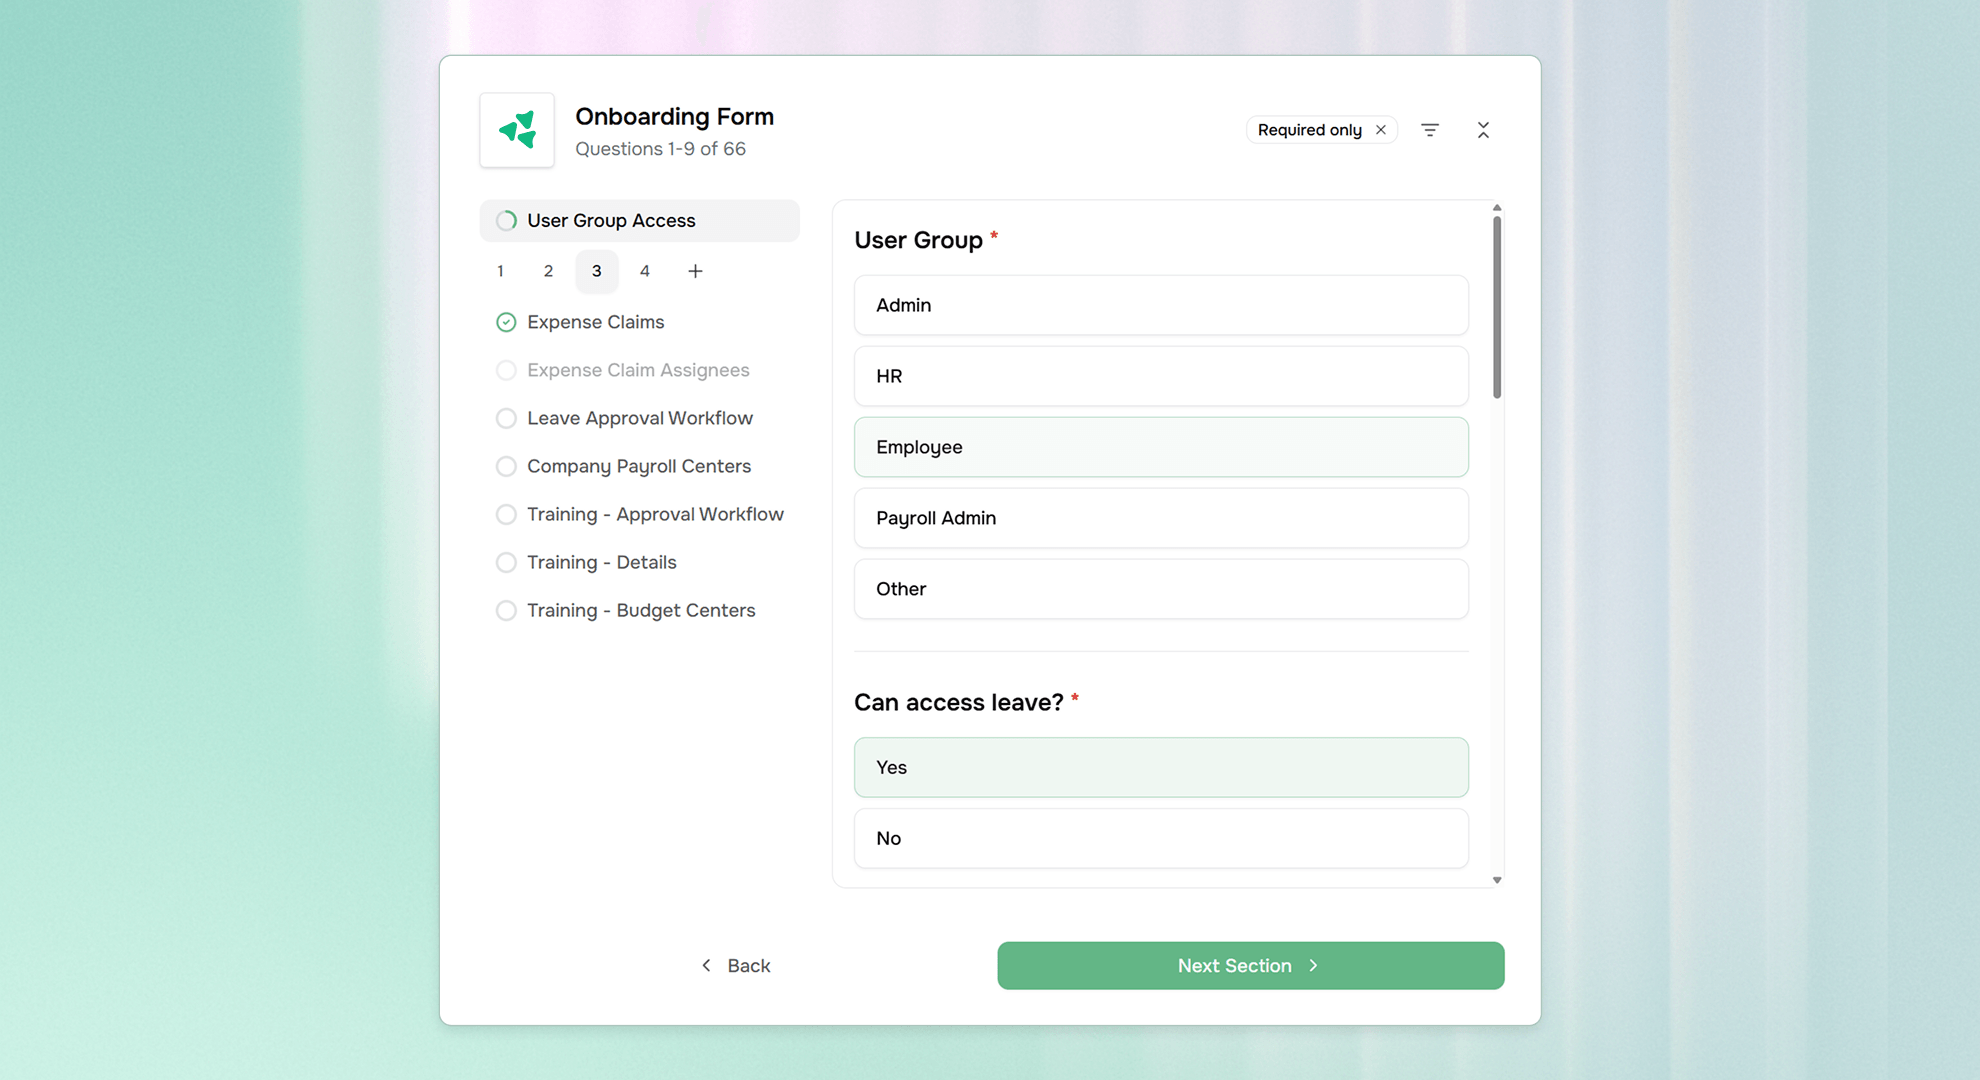Click the collapse arrows icon at top right
This screenshot has width=1980, height=1080.
pyautogui.click(x=1483, y=130)
